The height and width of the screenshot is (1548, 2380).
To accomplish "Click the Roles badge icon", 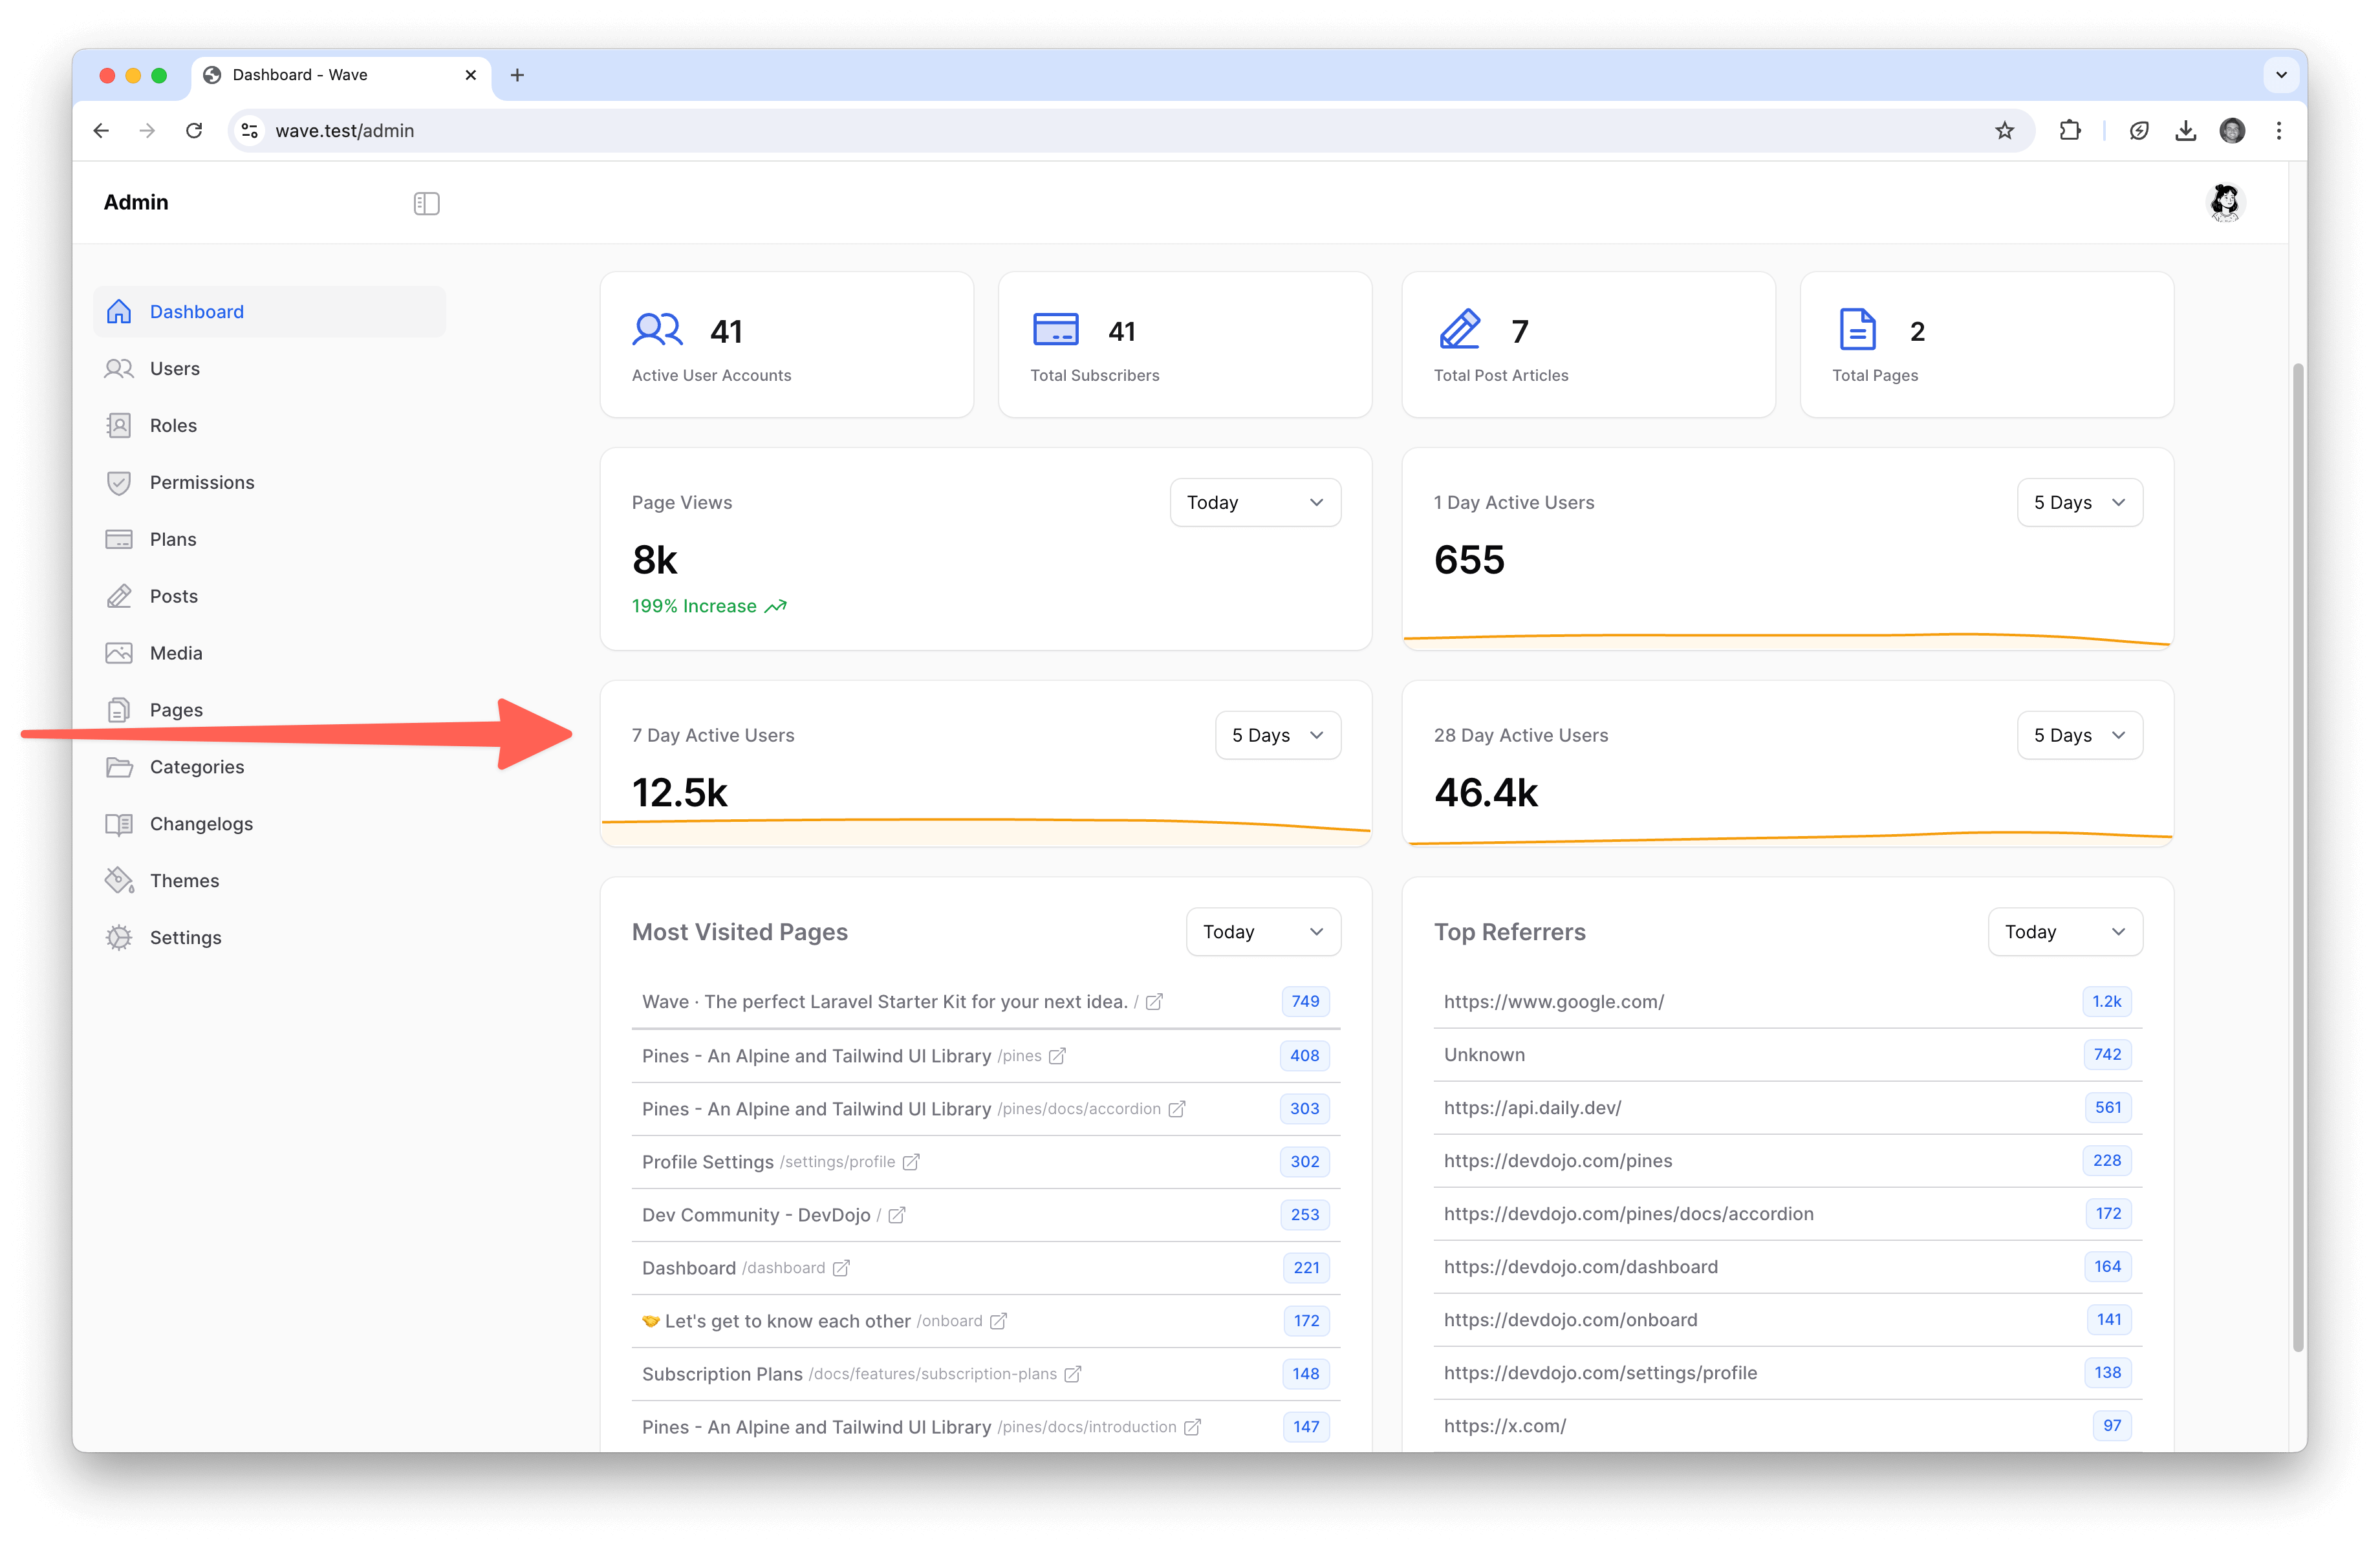I will [x=119, y=426].
